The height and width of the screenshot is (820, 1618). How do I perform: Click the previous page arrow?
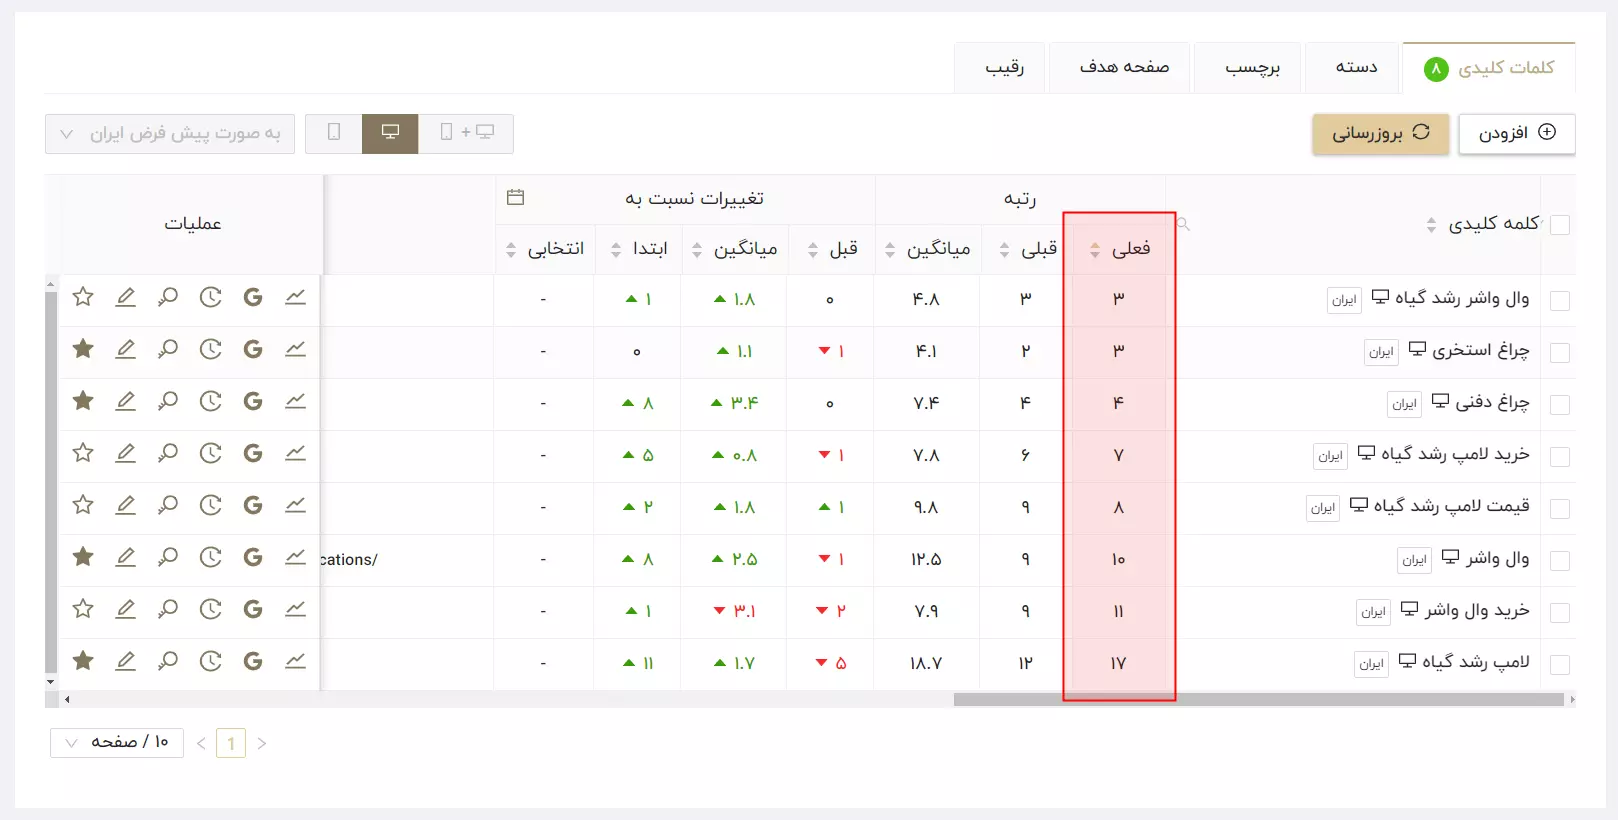[201, 743]
